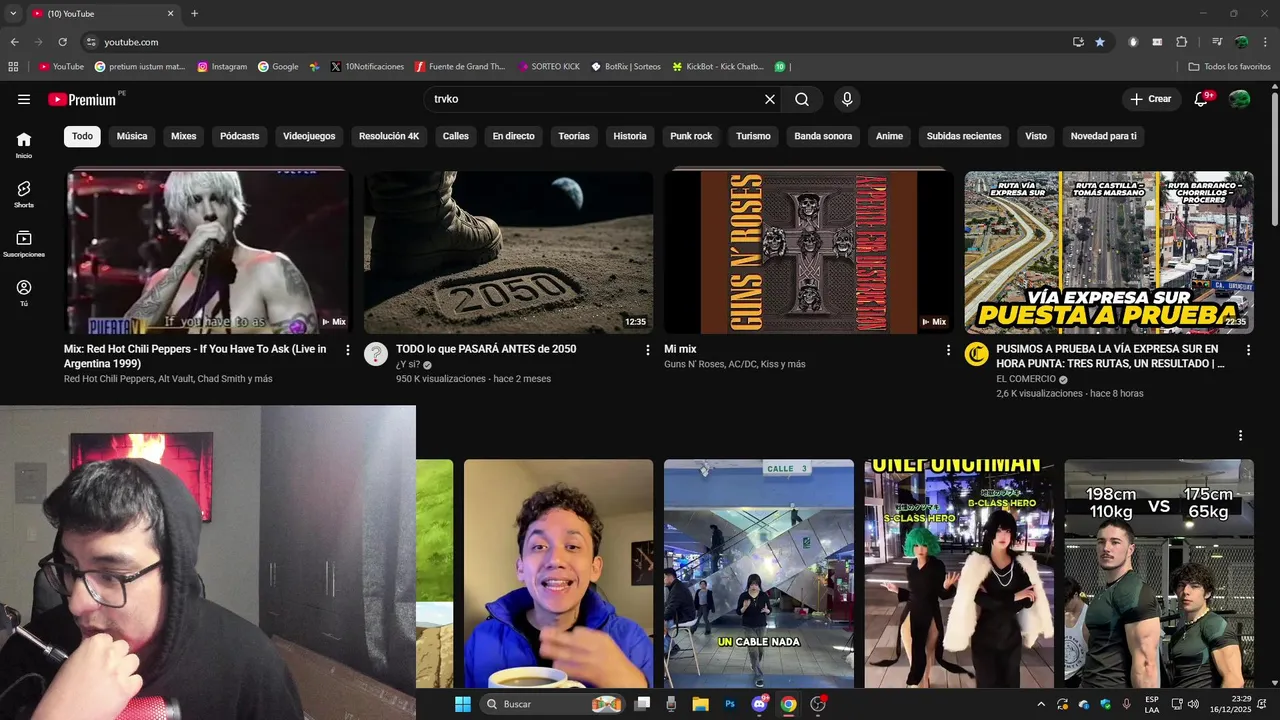This screenshot has width=1280, height=720.
Task: Start voice search with microphone
Action: (847, 99)
